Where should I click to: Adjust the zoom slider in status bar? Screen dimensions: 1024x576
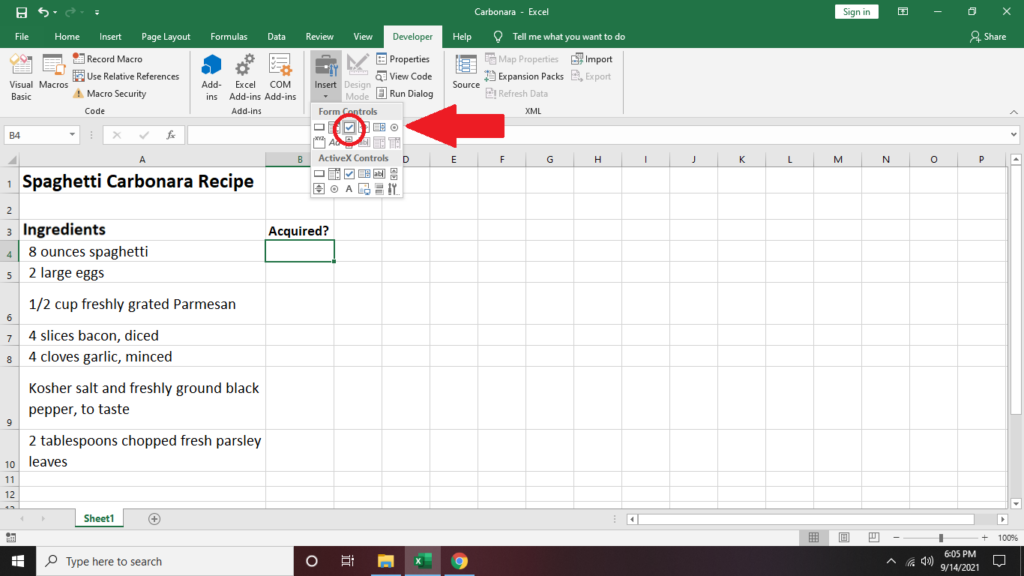[x=940, y=538]
